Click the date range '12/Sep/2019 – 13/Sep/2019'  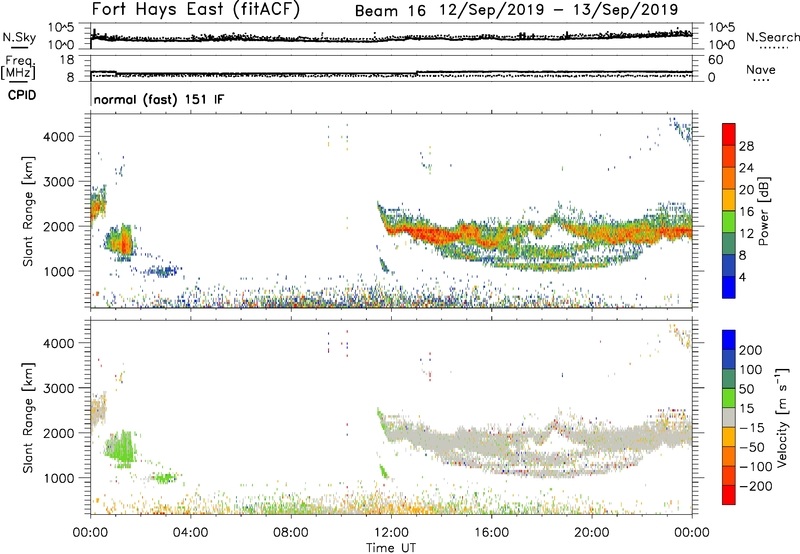coord(559,10)
